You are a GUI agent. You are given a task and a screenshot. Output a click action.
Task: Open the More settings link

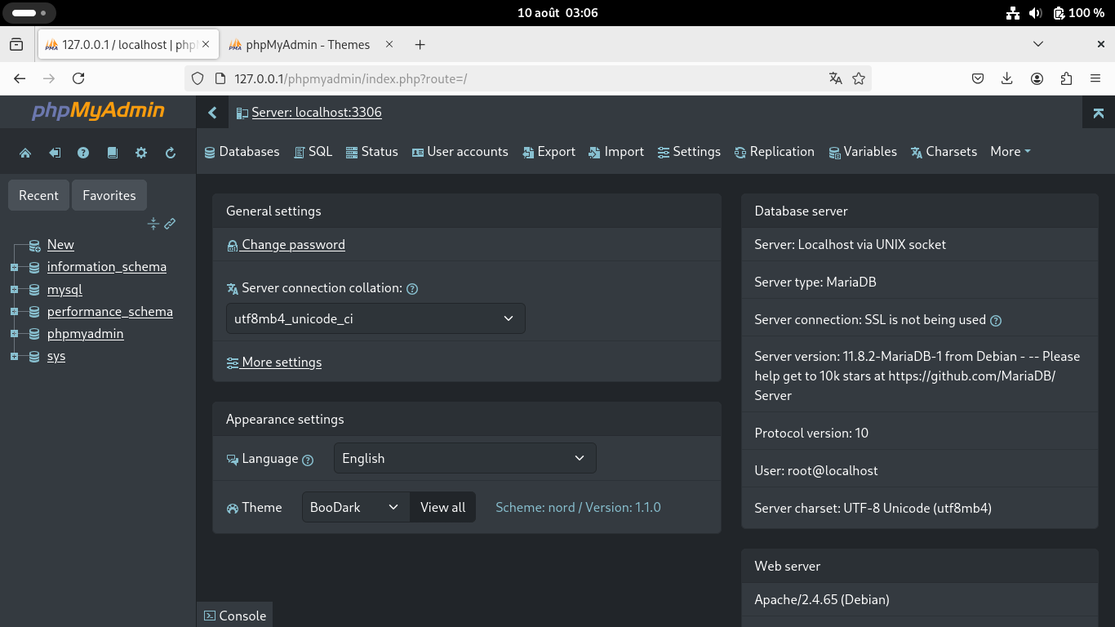pos(274,362)
